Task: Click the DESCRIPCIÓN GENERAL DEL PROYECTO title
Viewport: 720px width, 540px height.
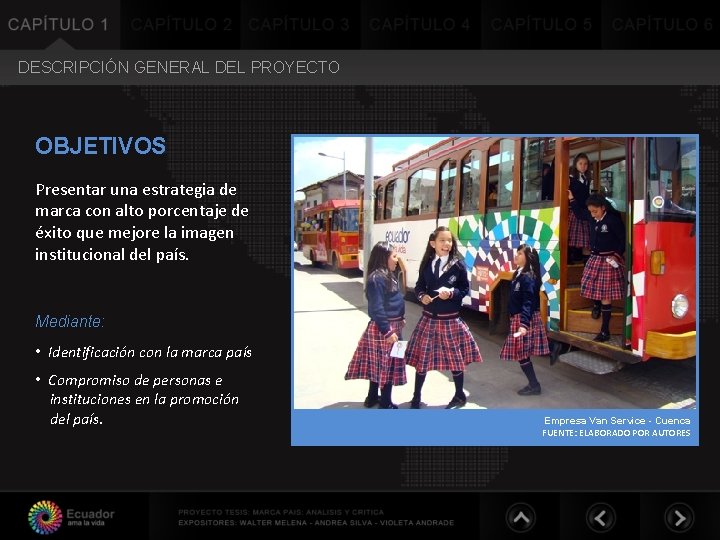Action: 179,68
